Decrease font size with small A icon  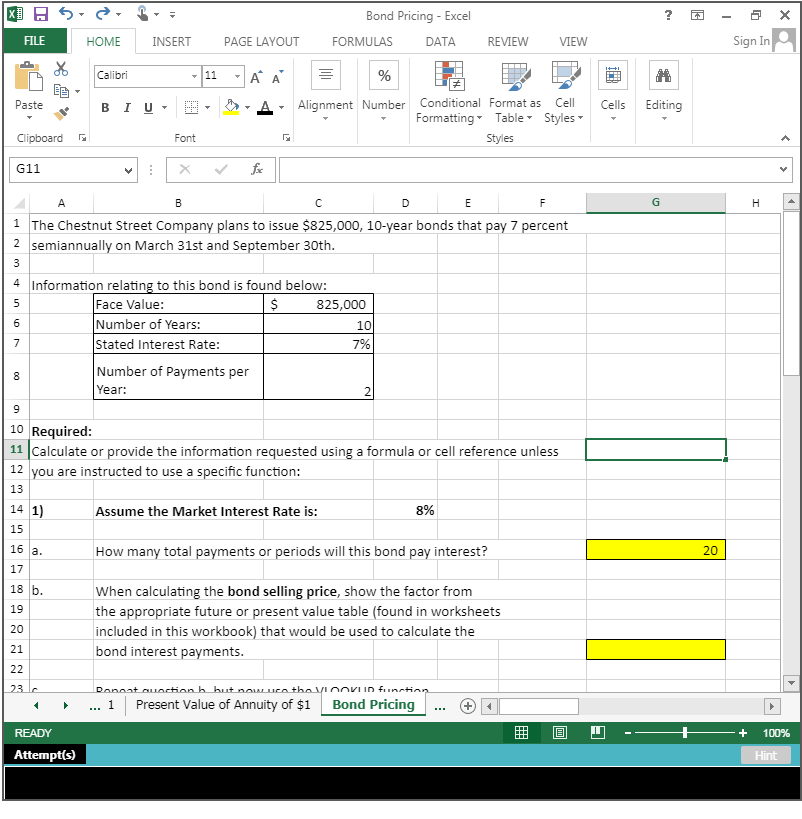pyautogui.click(x=277, y=77)
